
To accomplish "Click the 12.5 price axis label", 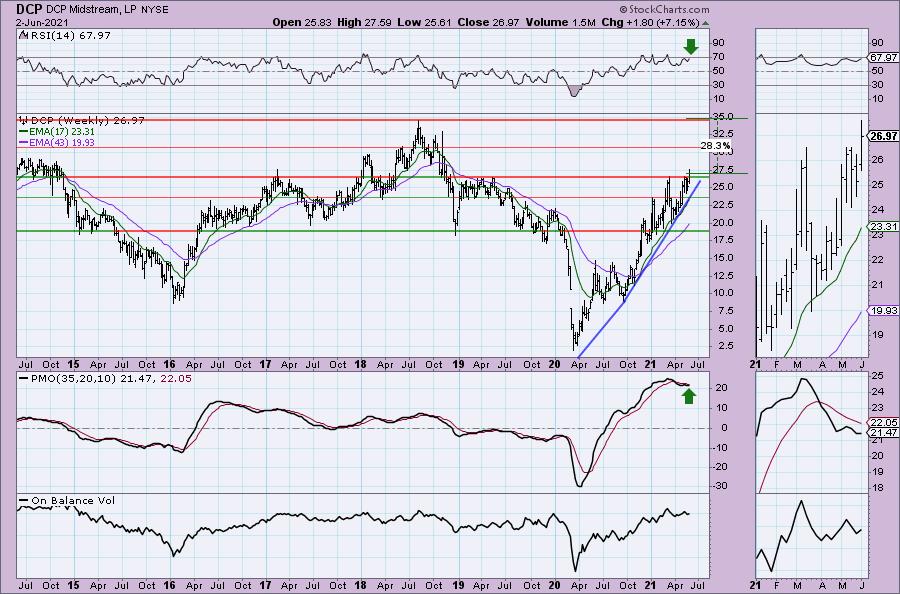I will click(x=723, y=275).
